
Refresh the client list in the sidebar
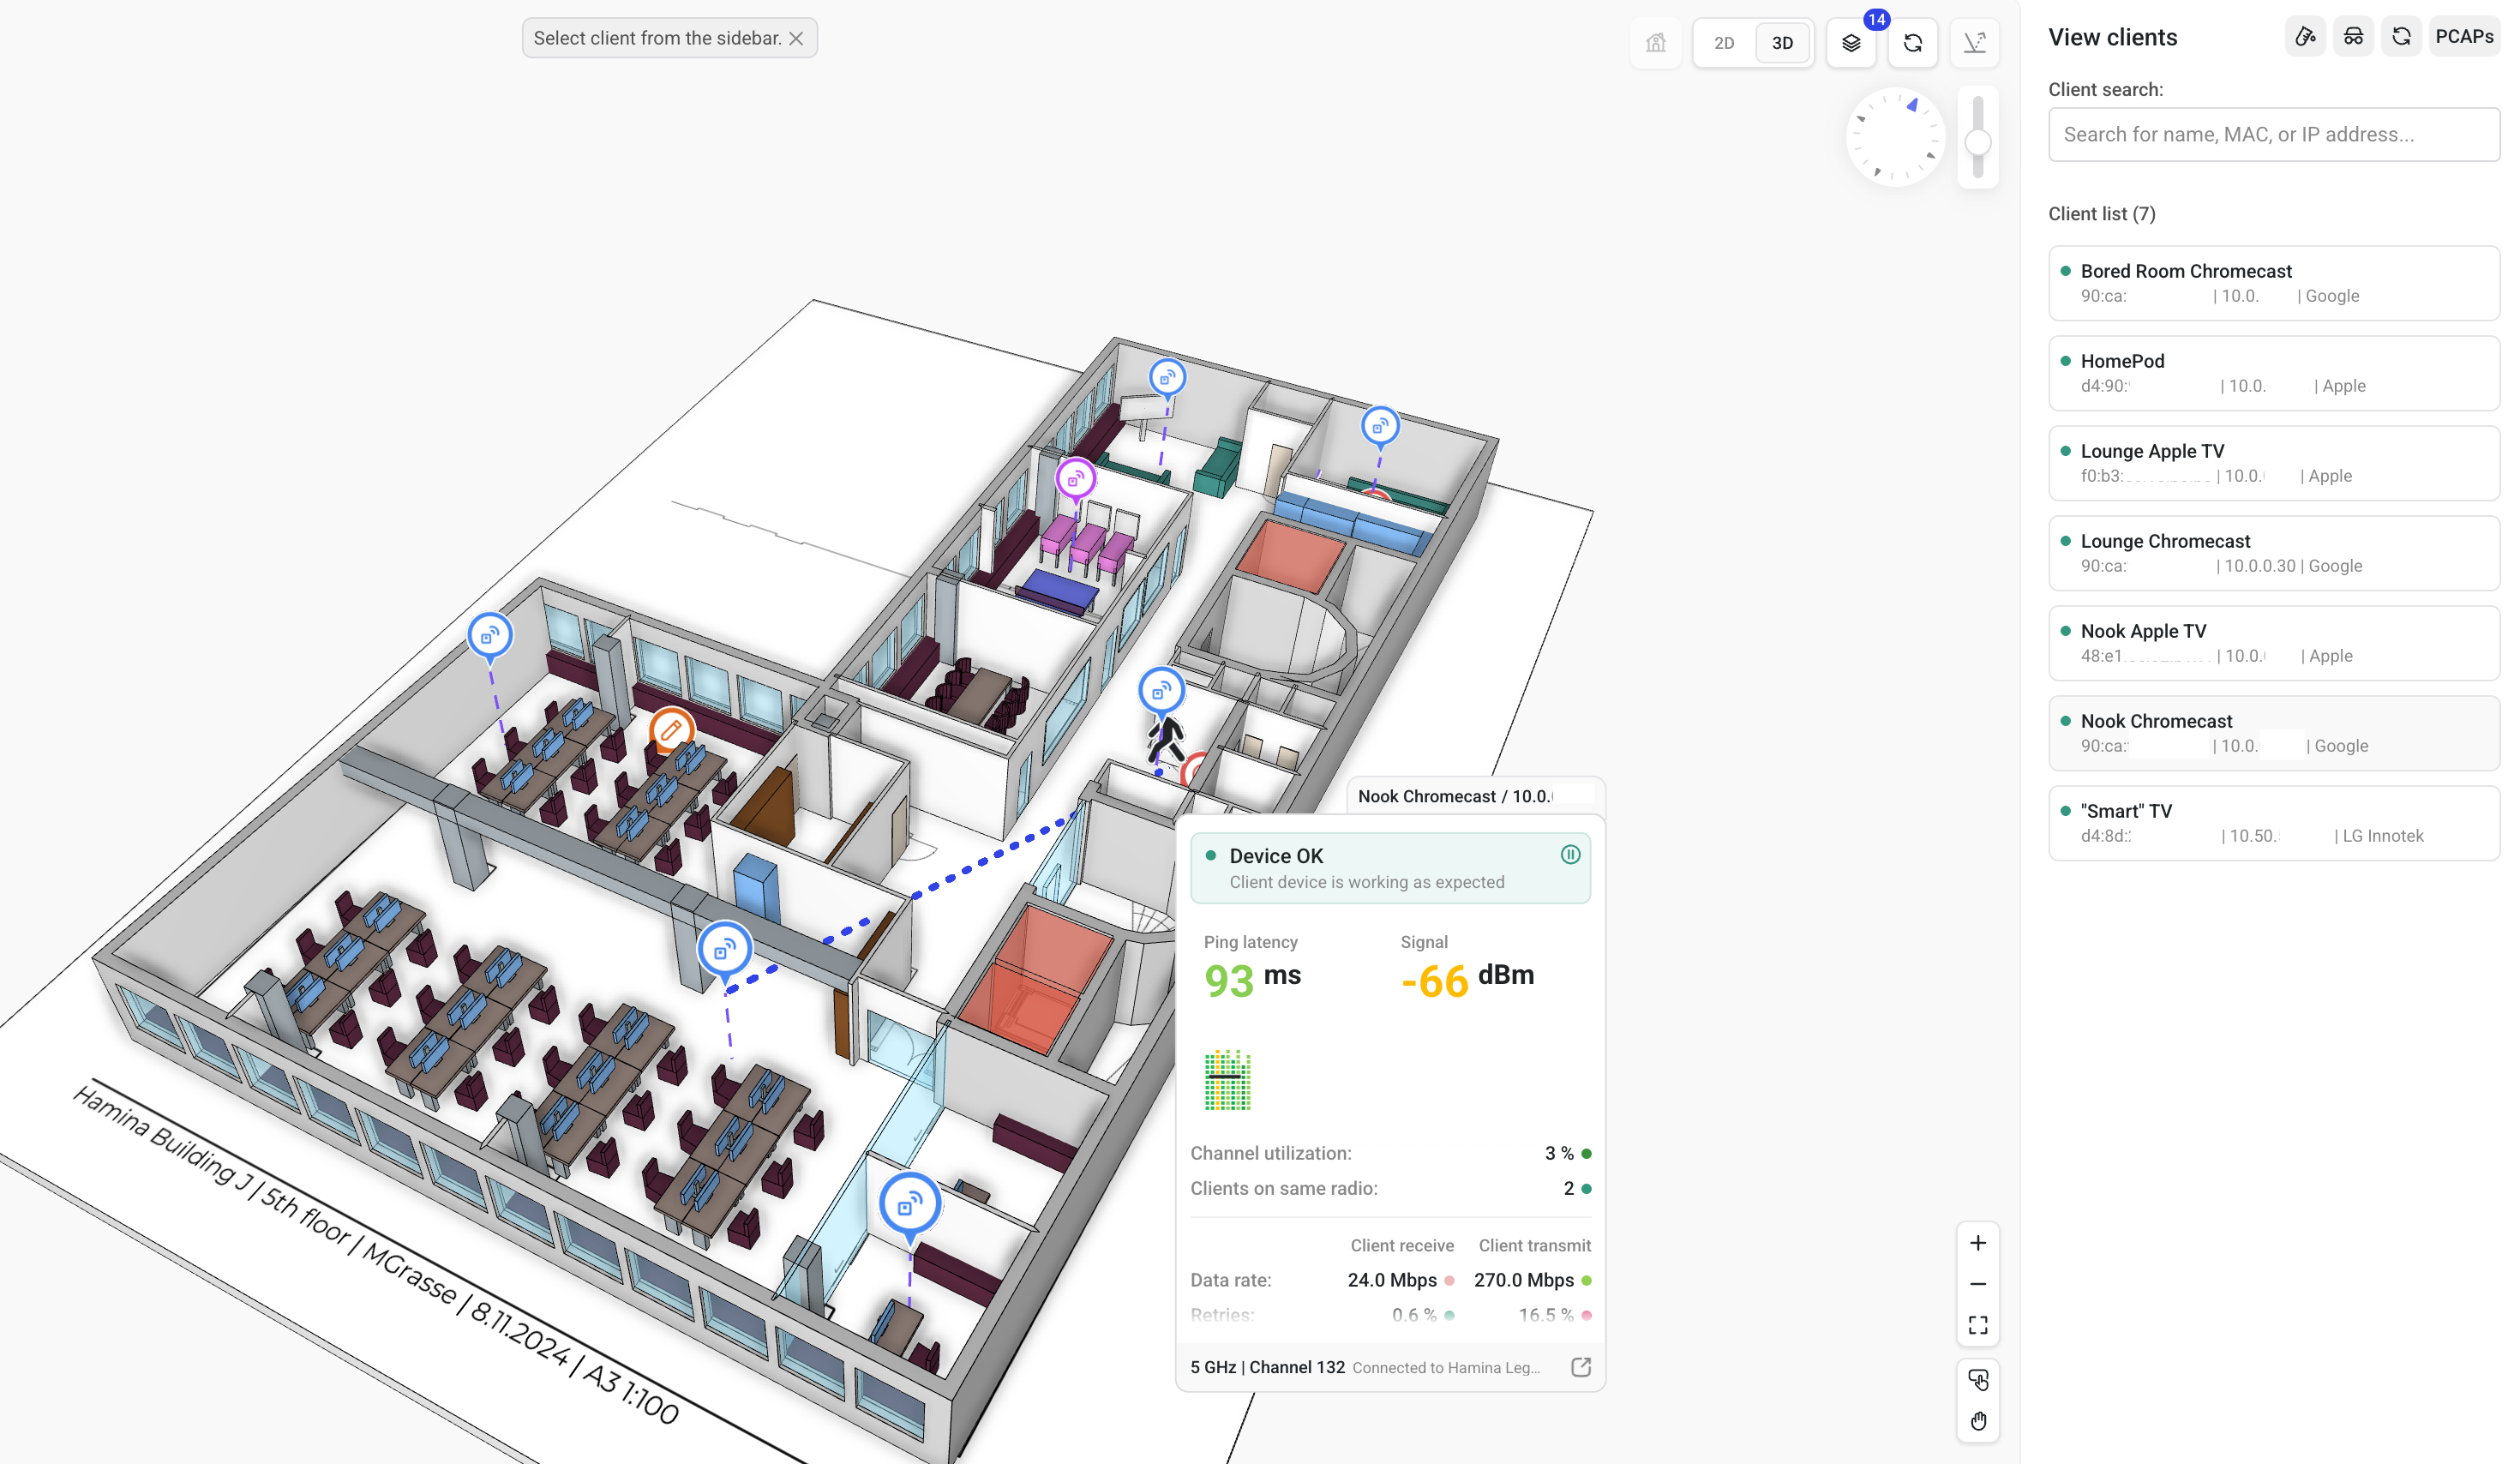tap(2401, 37)
